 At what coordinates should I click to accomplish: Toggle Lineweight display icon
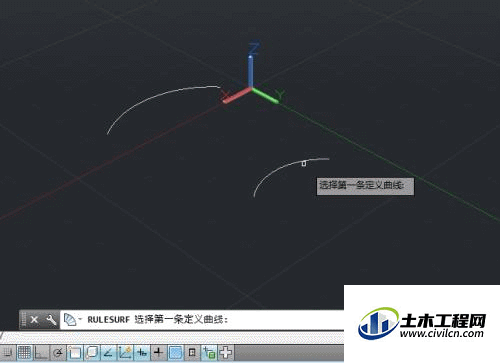pyautogui.click(x=159, y=353)
